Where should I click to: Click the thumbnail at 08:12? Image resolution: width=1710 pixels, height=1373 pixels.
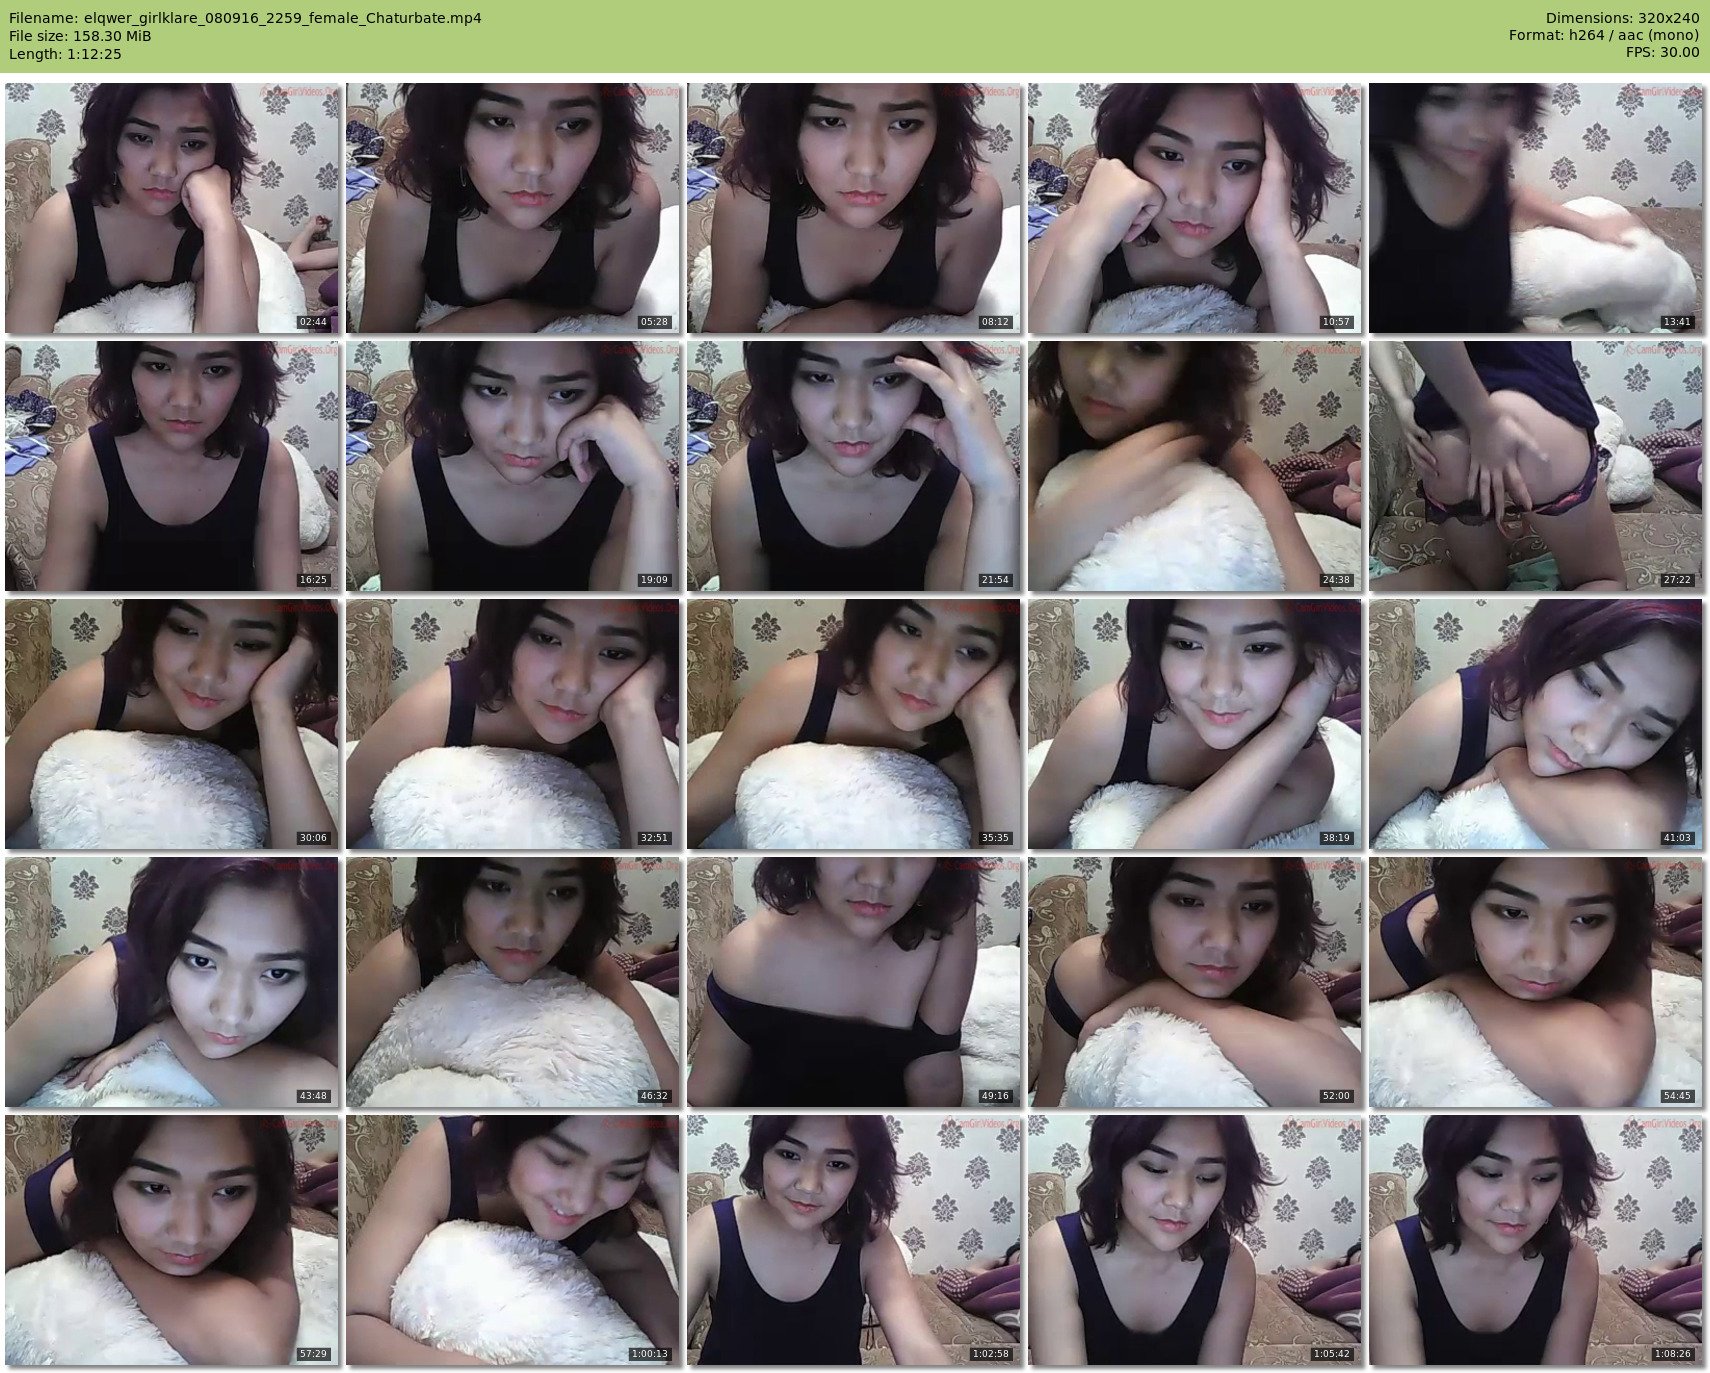point(854,208)
